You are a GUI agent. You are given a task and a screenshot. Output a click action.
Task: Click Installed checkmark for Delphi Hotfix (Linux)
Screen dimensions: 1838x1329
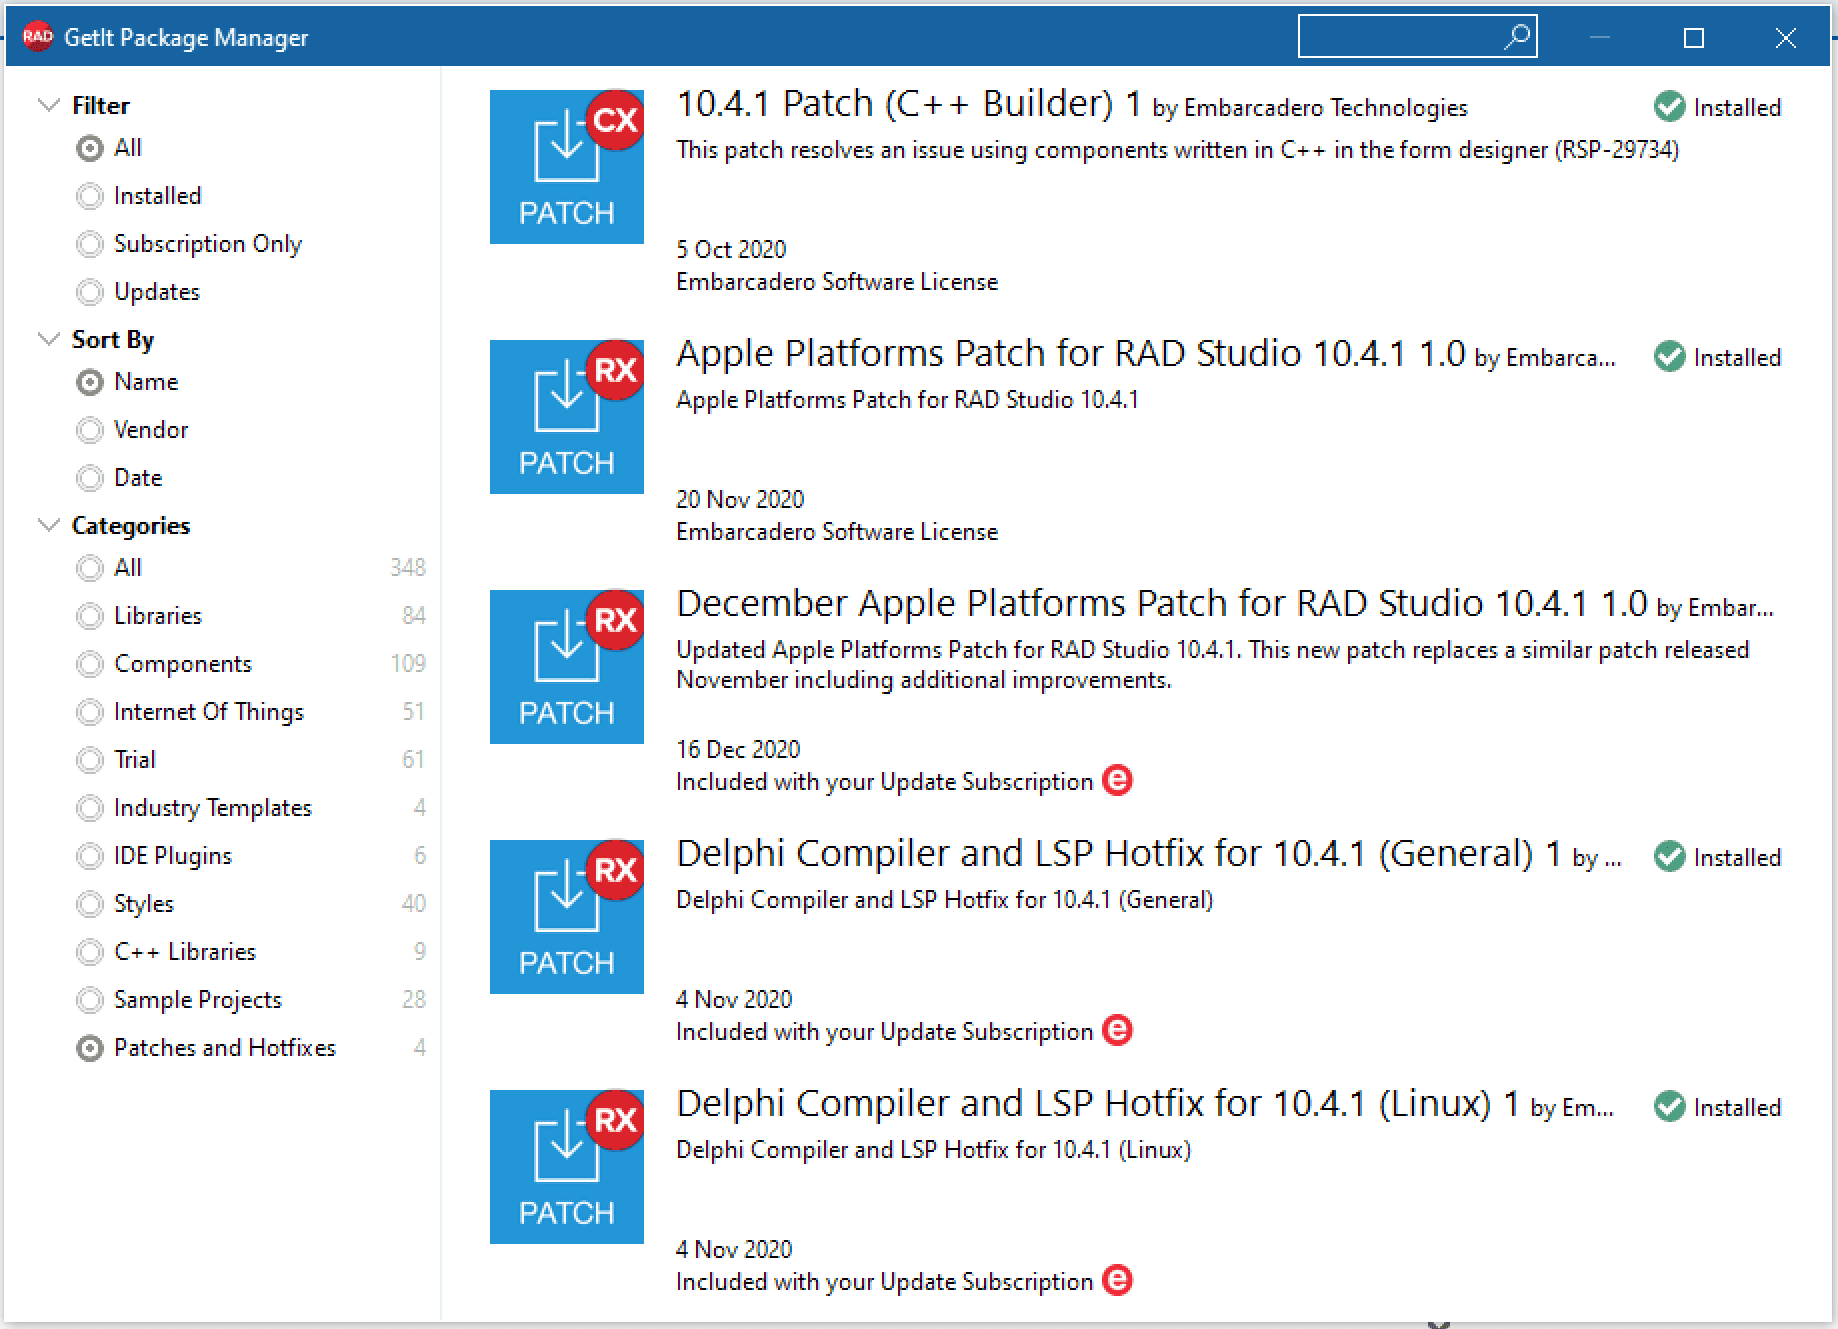pos(1669,1106)
